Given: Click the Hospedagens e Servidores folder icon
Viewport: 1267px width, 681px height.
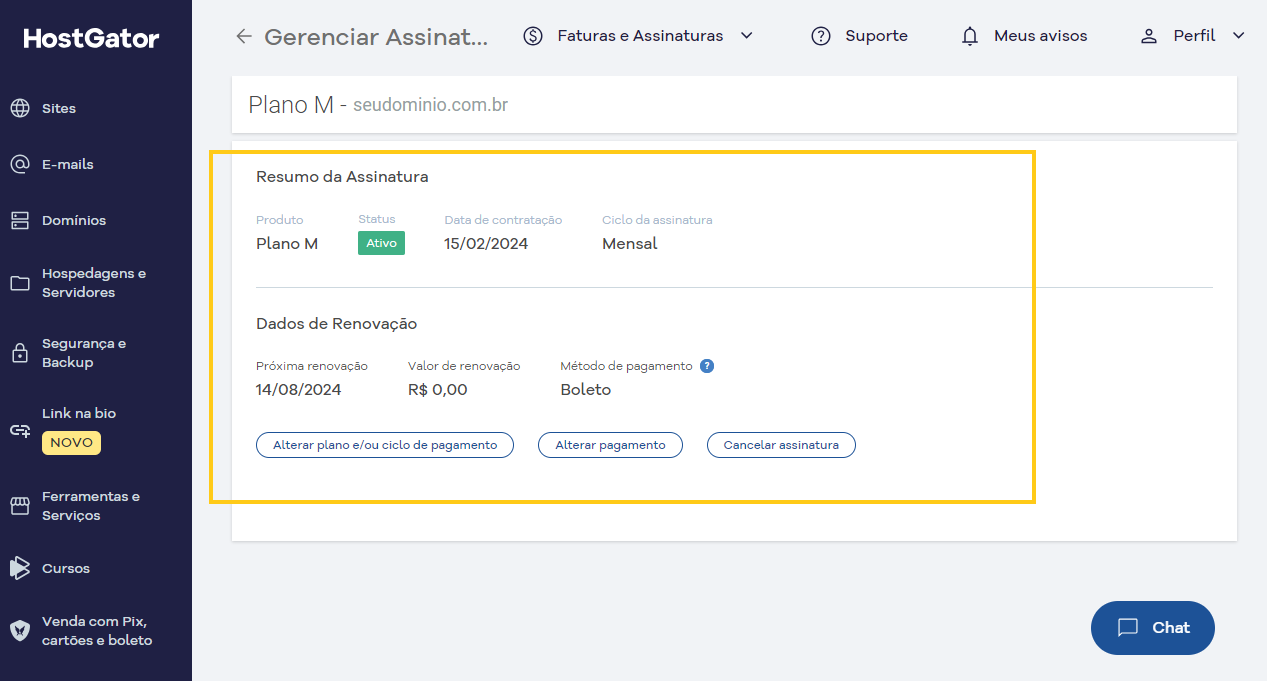Looking at the screenshot, I should [20, 283].
